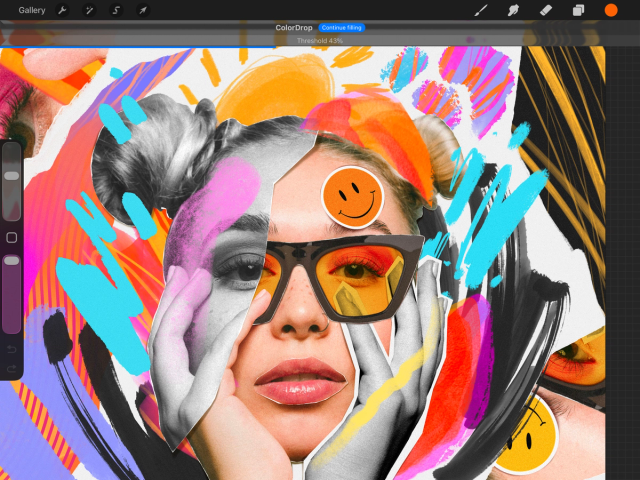Select the Paint brush tool
This screenshot has width=640, height=480.
click(480, 10)
